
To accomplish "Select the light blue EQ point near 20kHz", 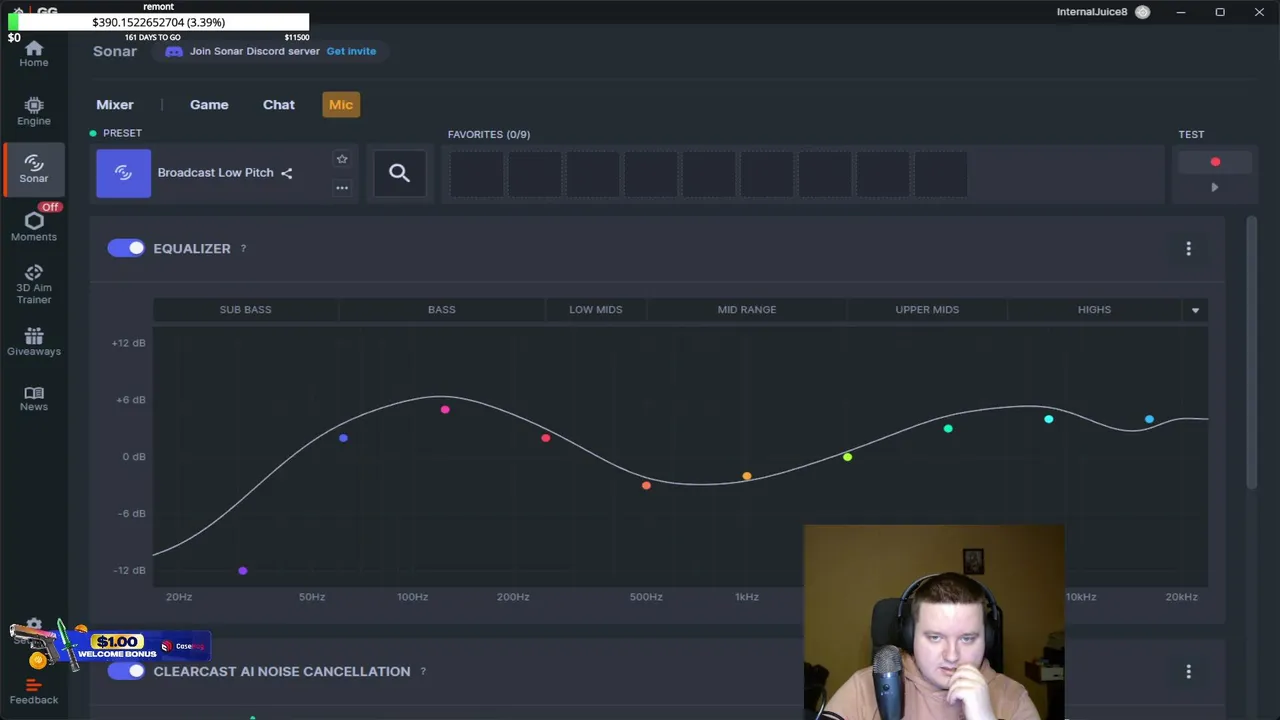I will (x=1149, y=419).
